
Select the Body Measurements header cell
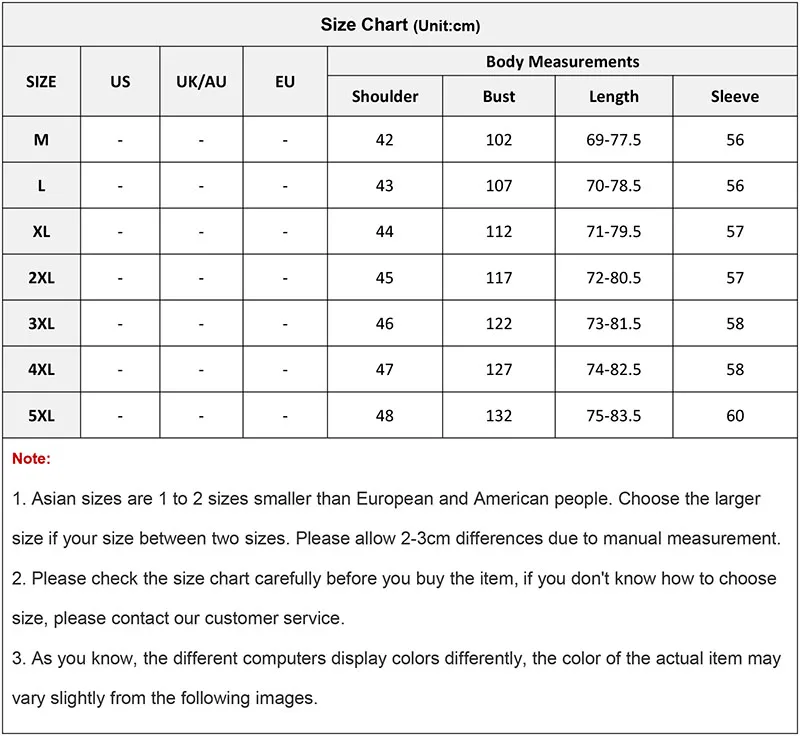coord(562,61)
